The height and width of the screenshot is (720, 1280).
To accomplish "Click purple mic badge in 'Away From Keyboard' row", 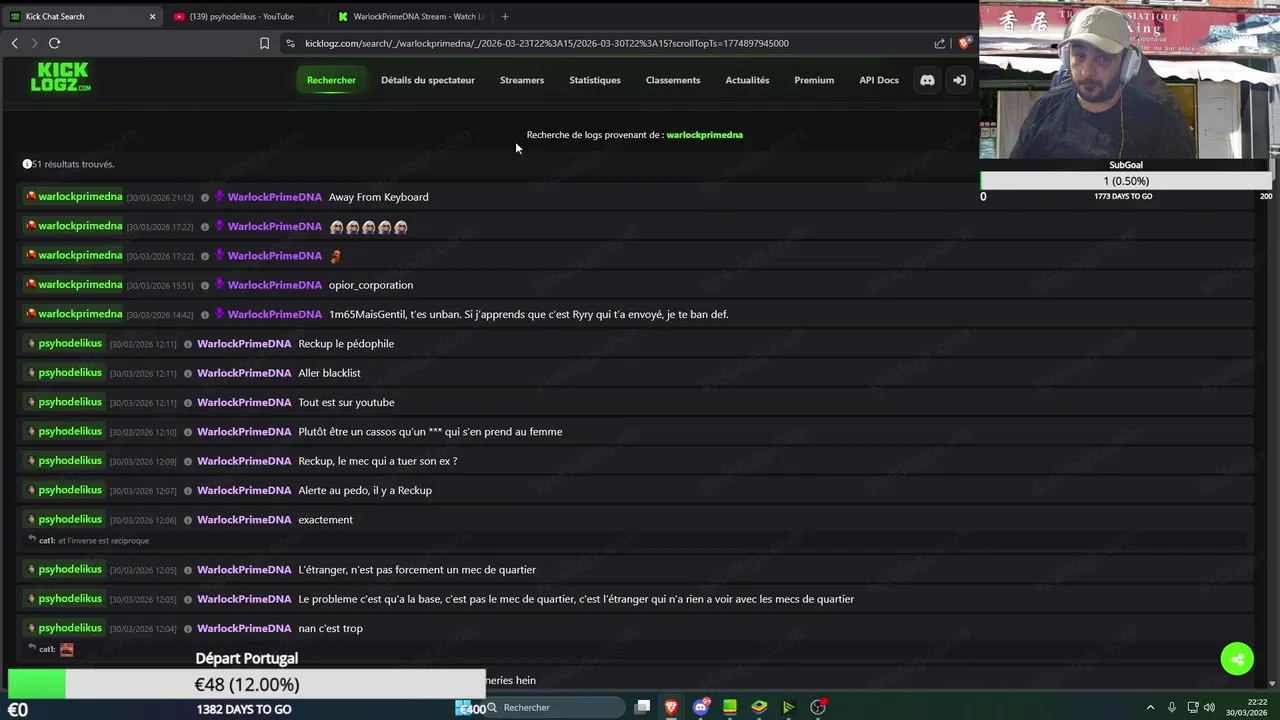I will pos(219,197).
